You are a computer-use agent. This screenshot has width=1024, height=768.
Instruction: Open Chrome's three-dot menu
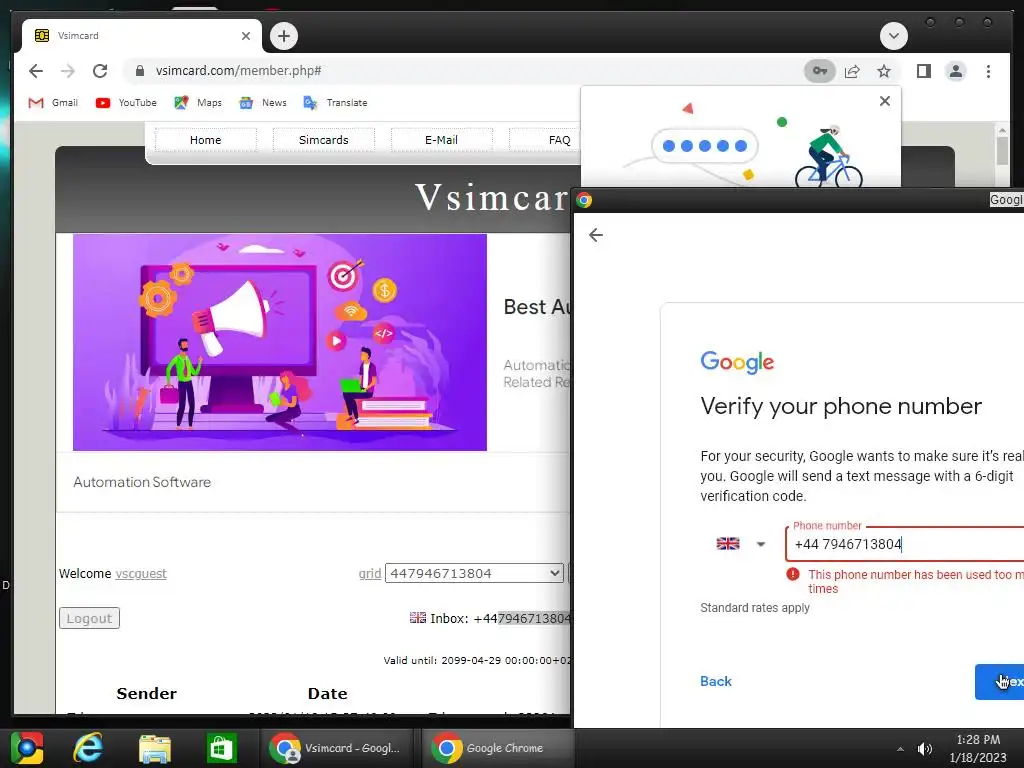pyautogui.click(x=988, y=71)
